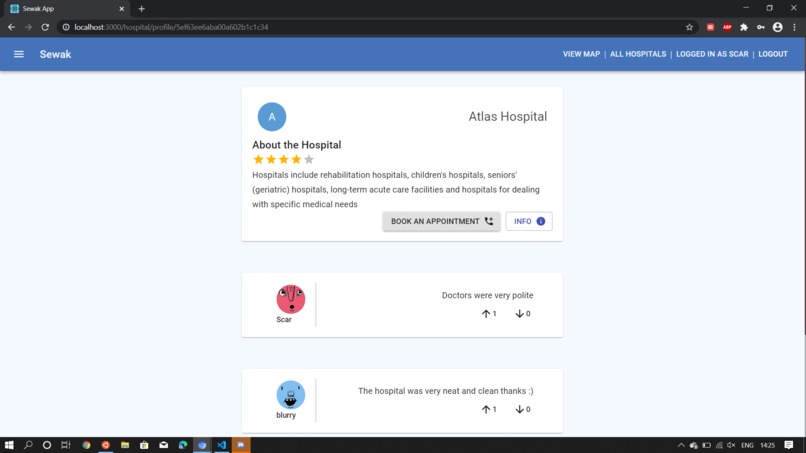
Task: Downvote the 'Doctors were very polite' review
Action: tap(522, 314)
